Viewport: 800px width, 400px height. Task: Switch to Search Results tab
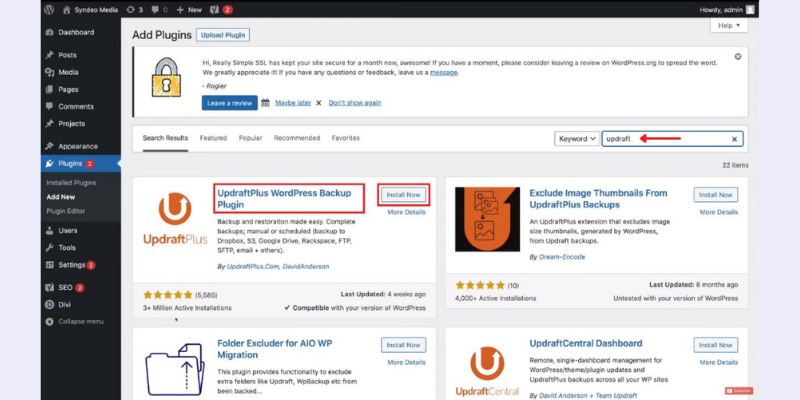point(165,138)
